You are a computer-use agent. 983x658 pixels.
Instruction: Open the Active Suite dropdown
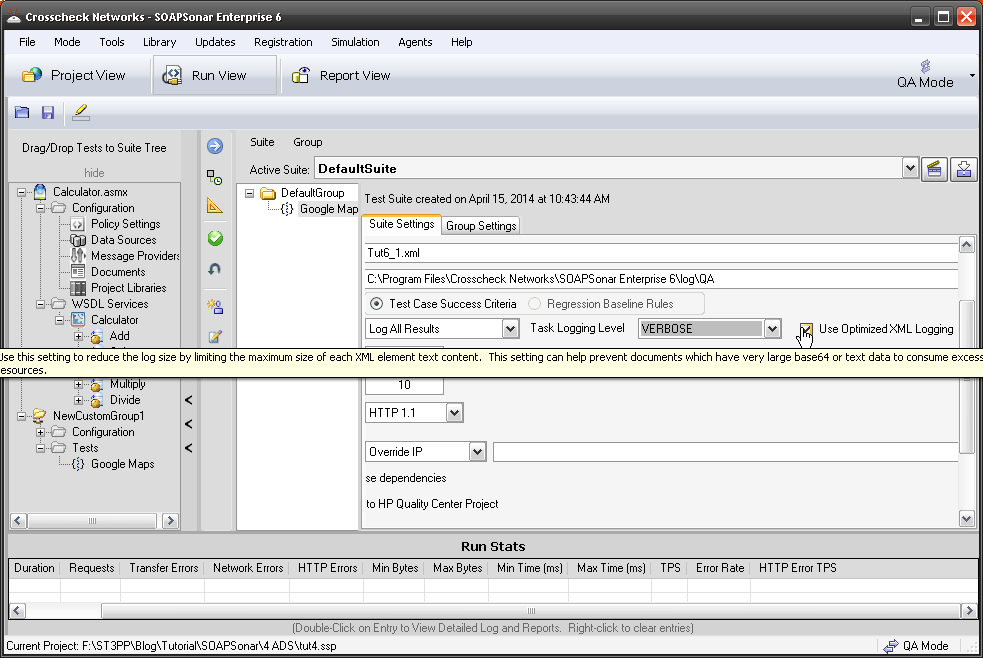[910, 169]
